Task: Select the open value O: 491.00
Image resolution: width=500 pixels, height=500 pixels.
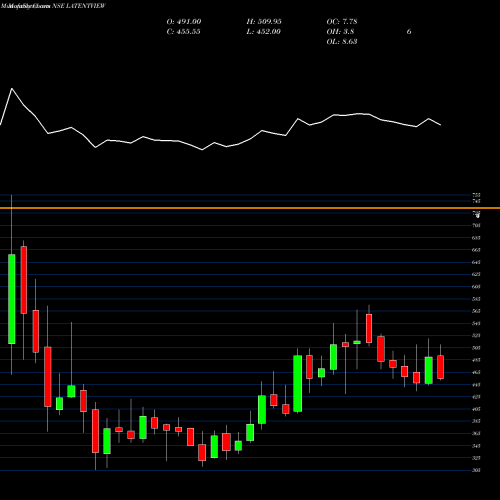Action: click(184, 22)
